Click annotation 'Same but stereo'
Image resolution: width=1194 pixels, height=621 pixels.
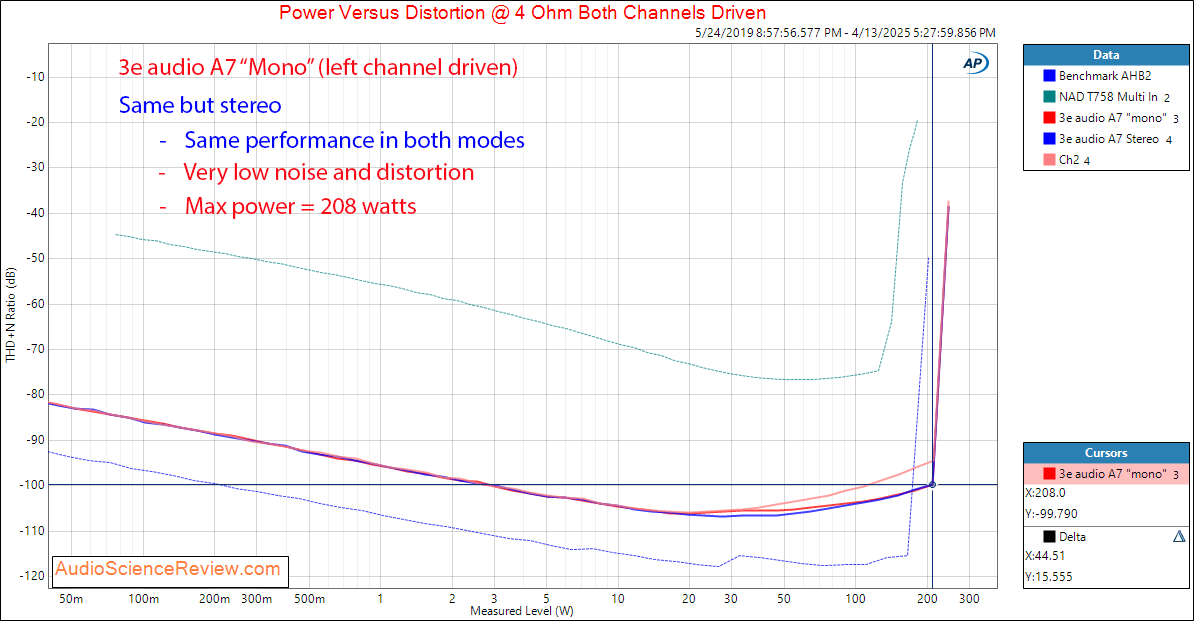point(200,105)
